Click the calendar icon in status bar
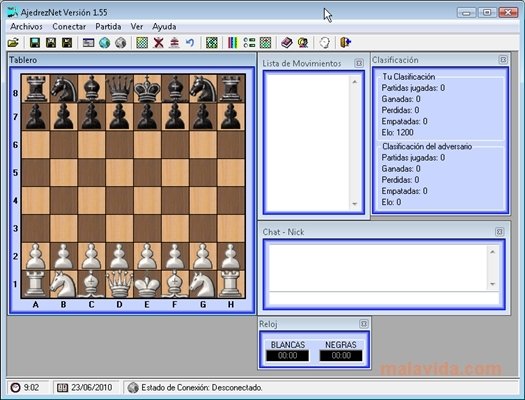The image size is (525, 400). [62, 388]
